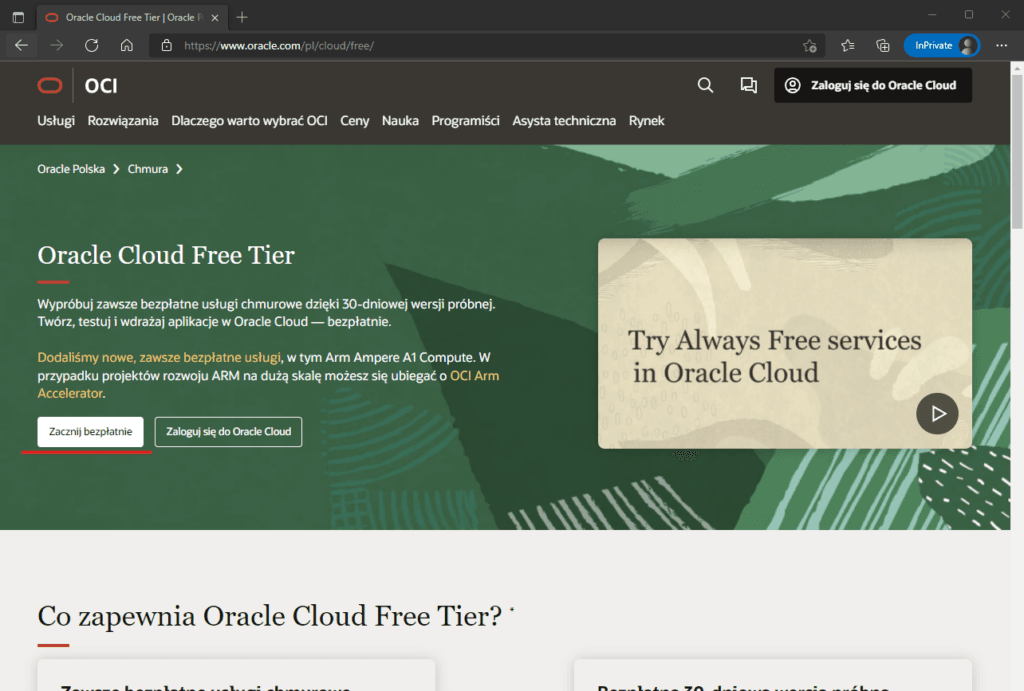Open the Ceny menu item

pos(355,121)
